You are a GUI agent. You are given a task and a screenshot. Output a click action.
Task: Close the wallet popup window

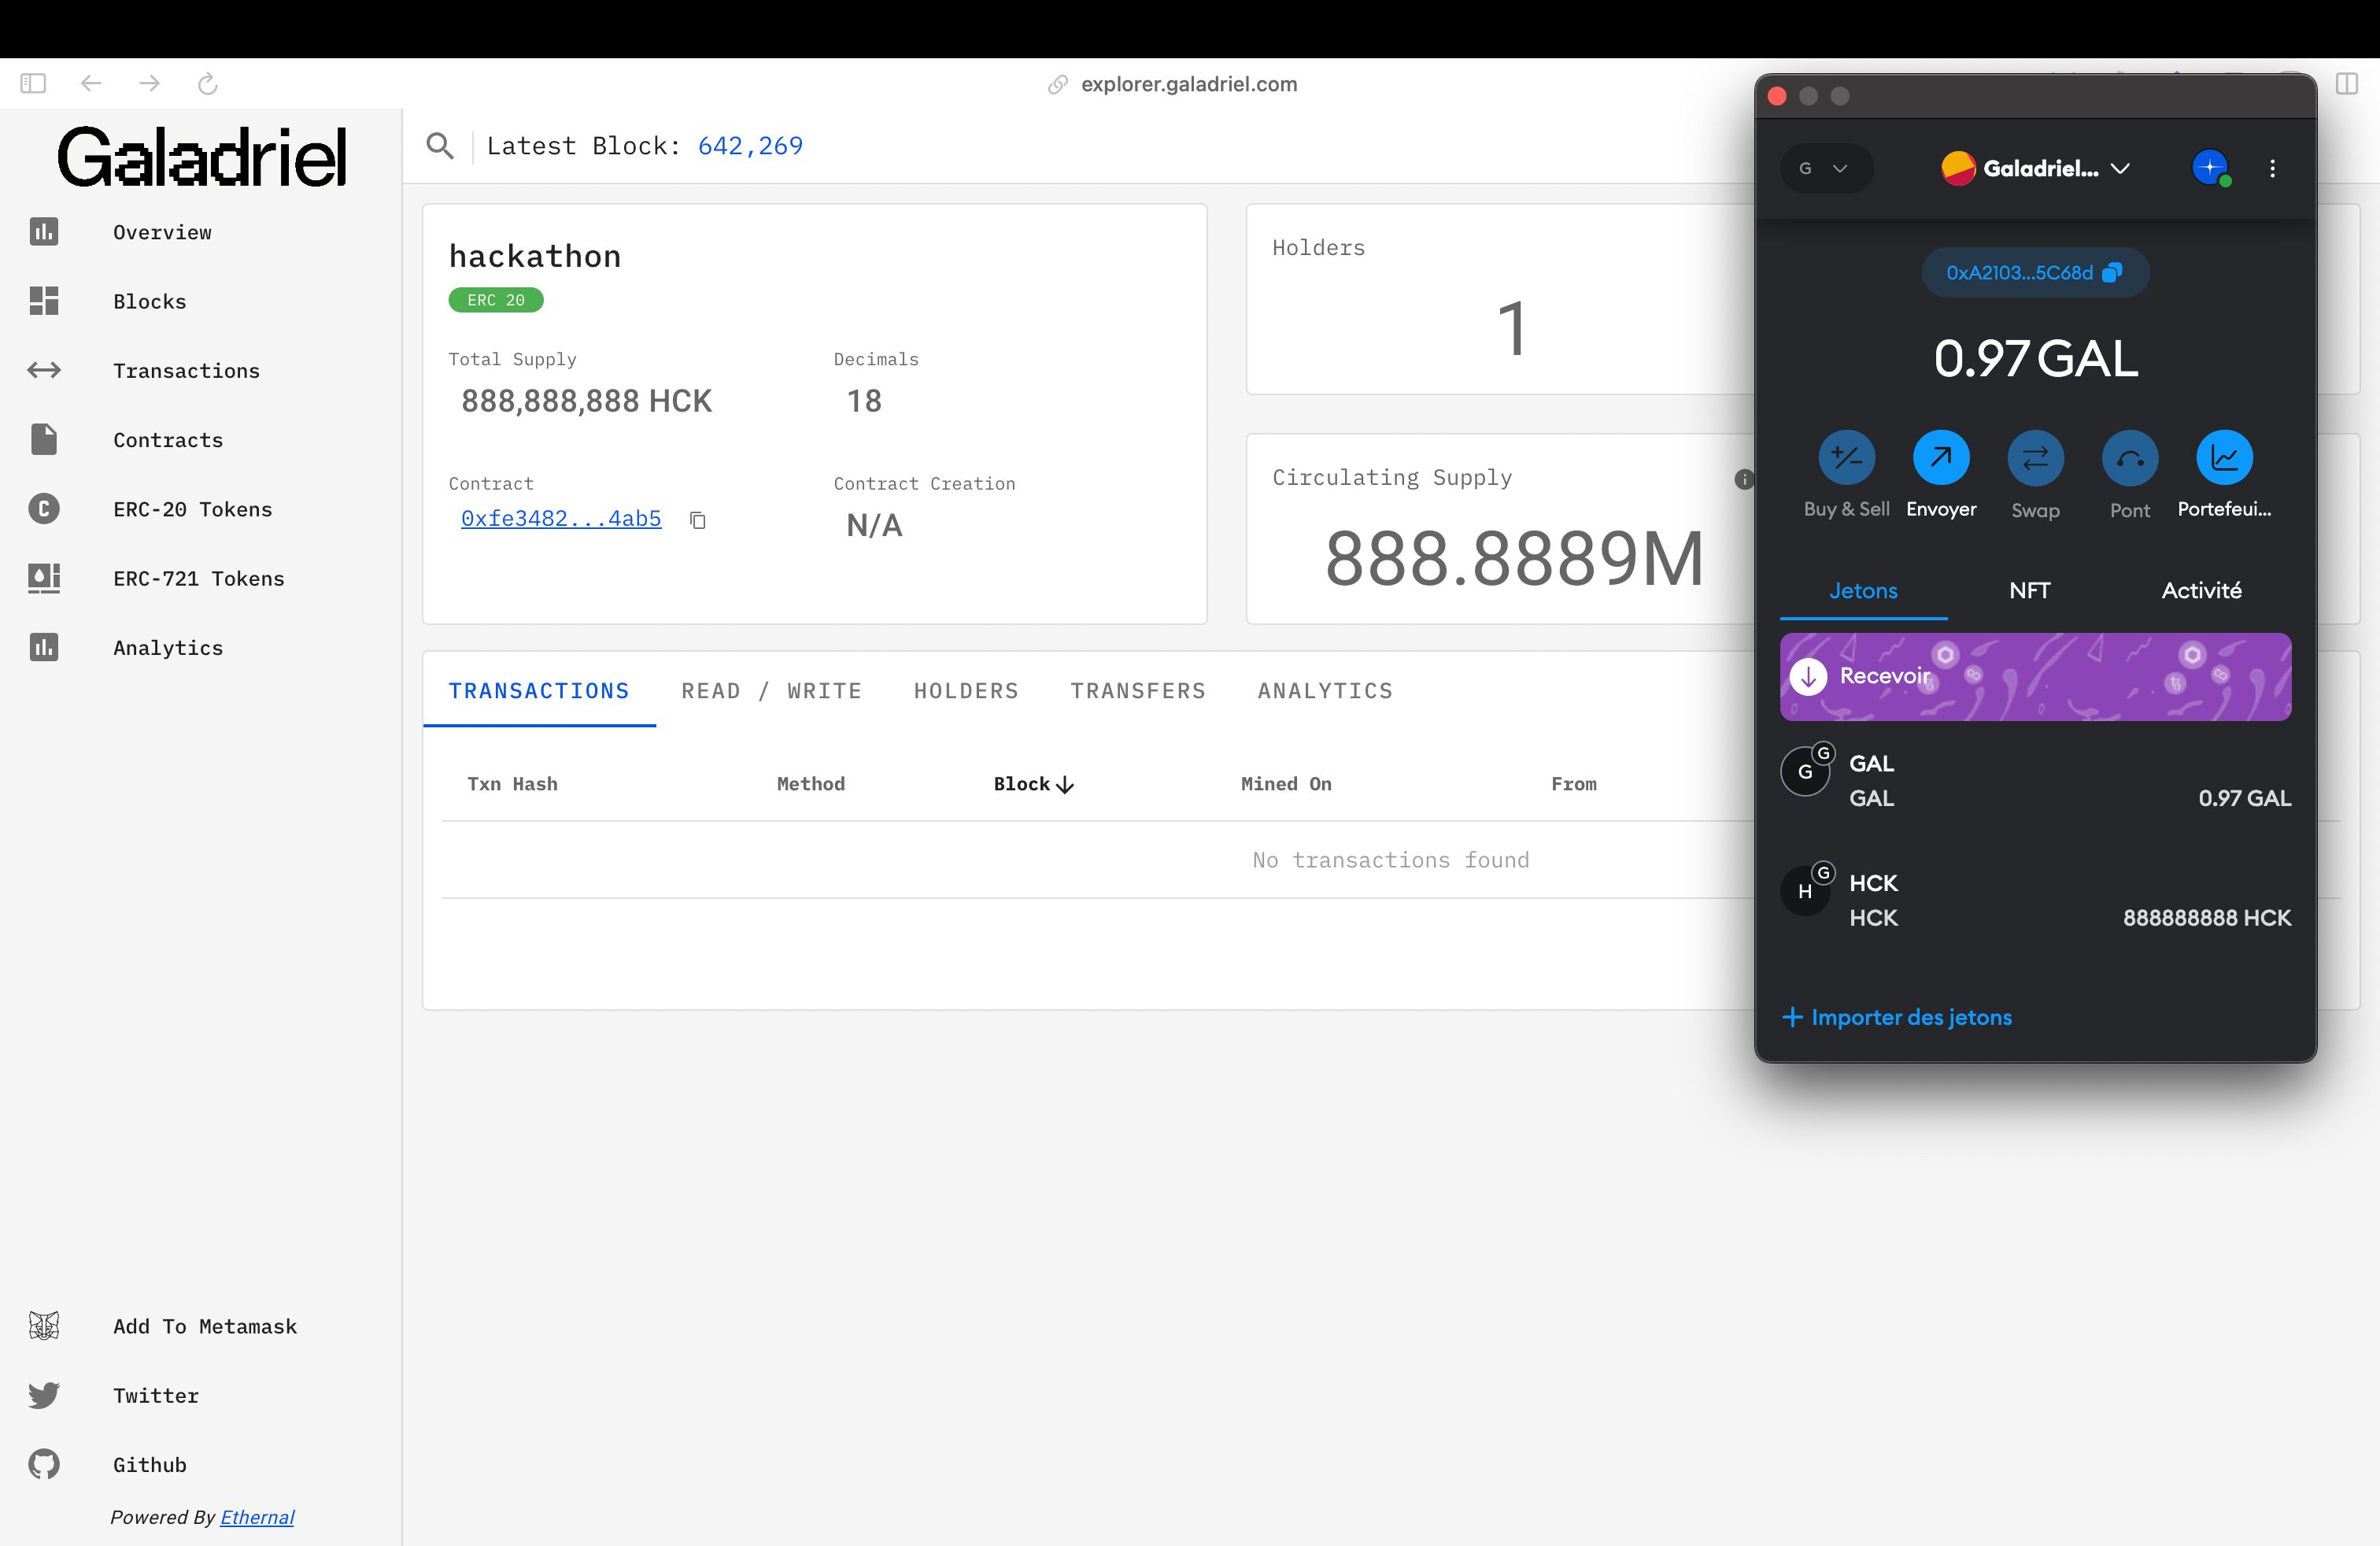[1777, 96]
